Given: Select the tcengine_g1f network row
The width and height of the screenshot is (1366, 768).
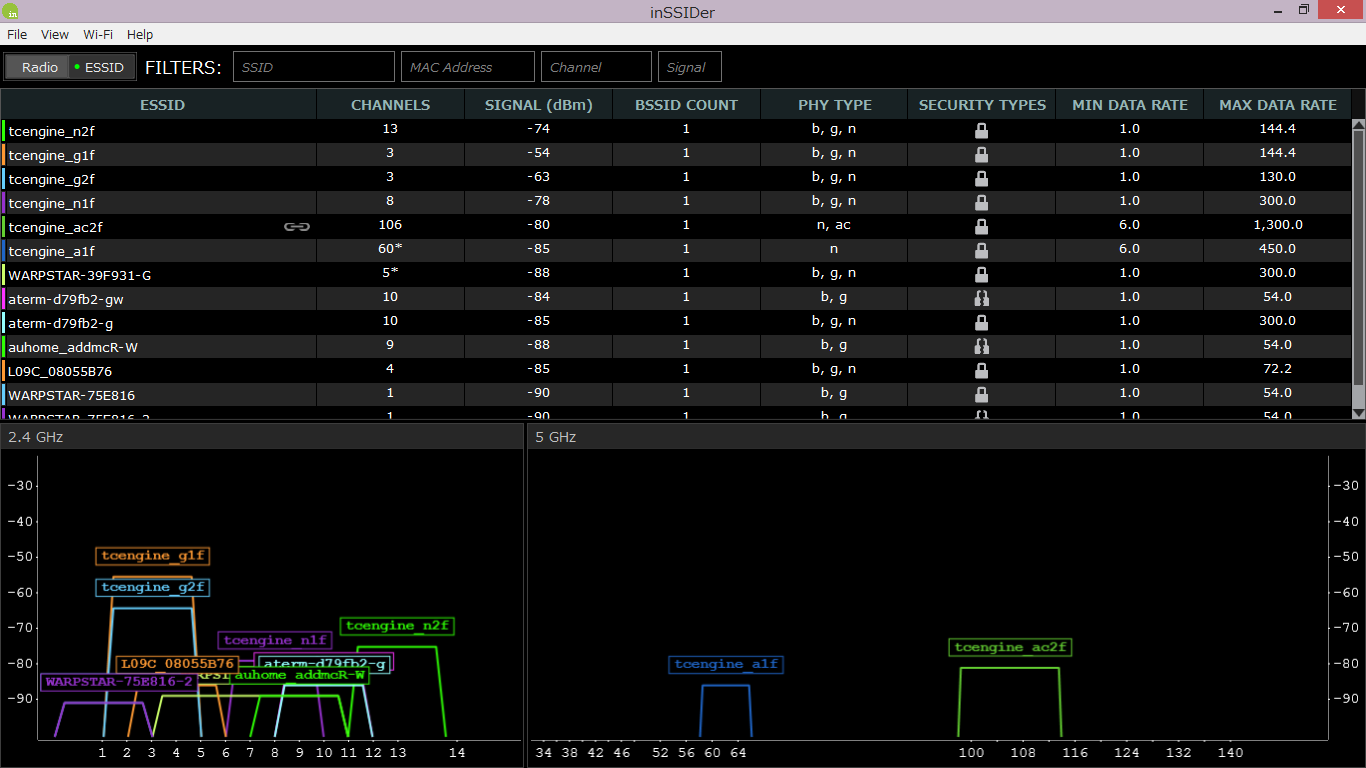Looking at the screenshot, I should point(676,154).
